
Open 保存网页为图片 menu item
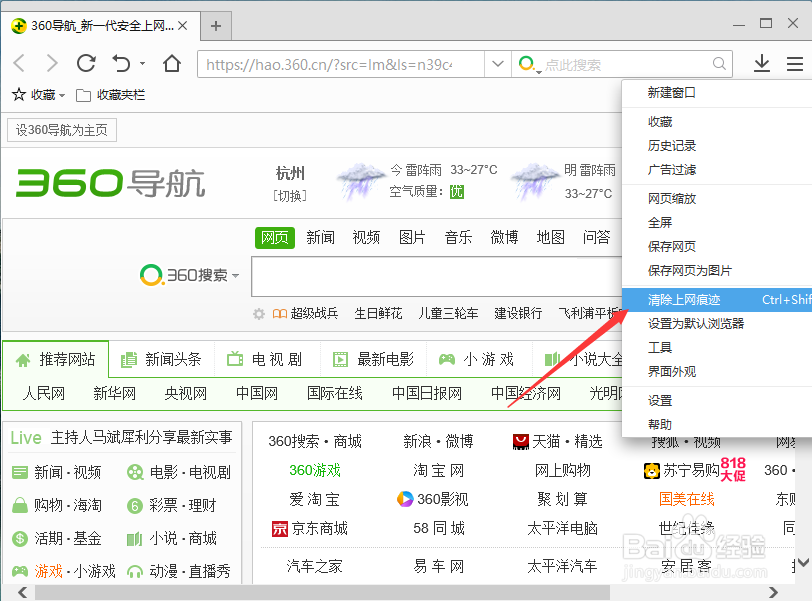coord(689,270)
